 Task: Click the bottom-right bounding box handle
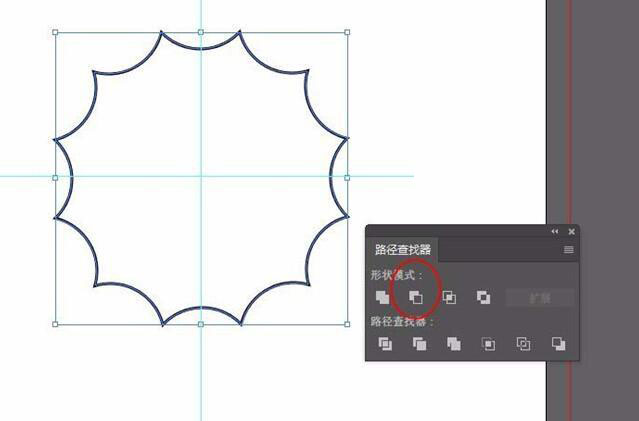[x=347, y=324]
